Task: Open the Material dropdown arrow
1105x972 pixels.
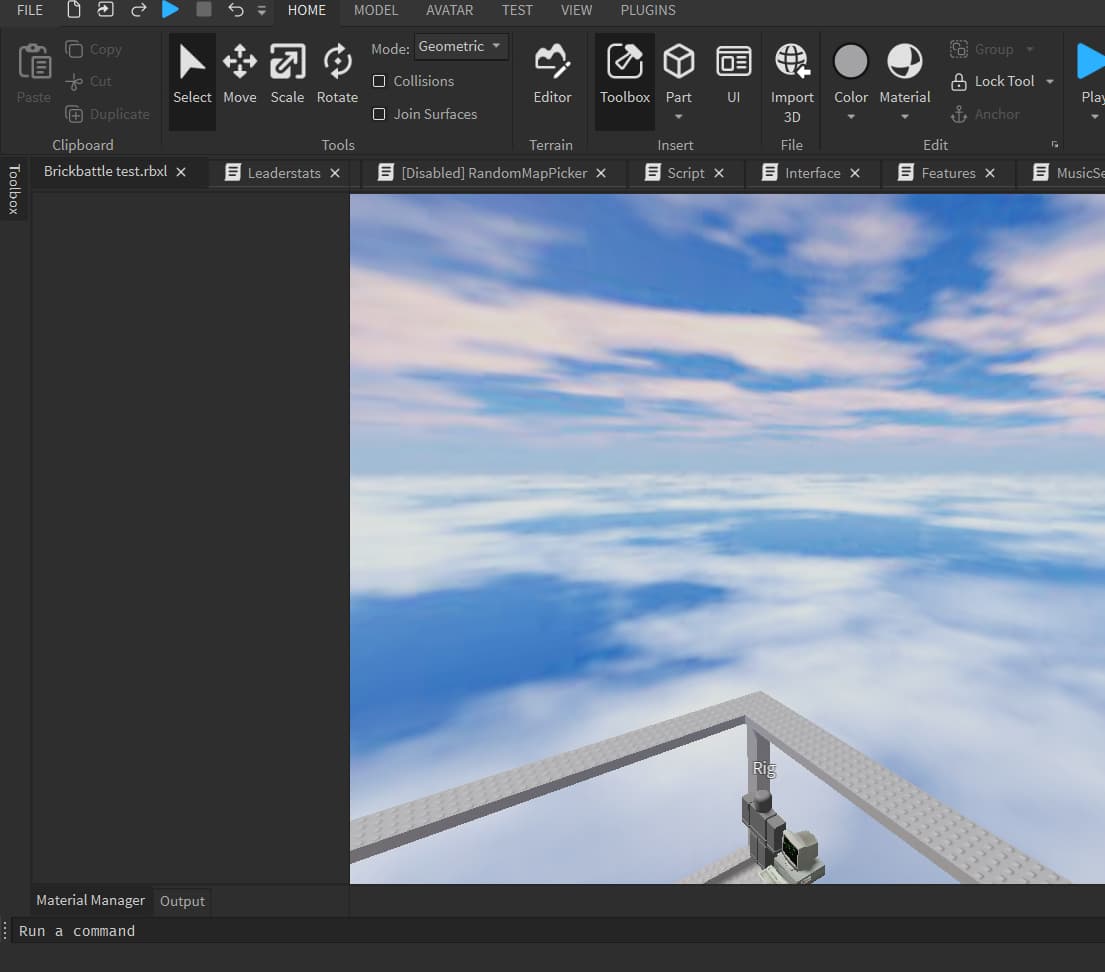Action: click(x=905, y=117)
